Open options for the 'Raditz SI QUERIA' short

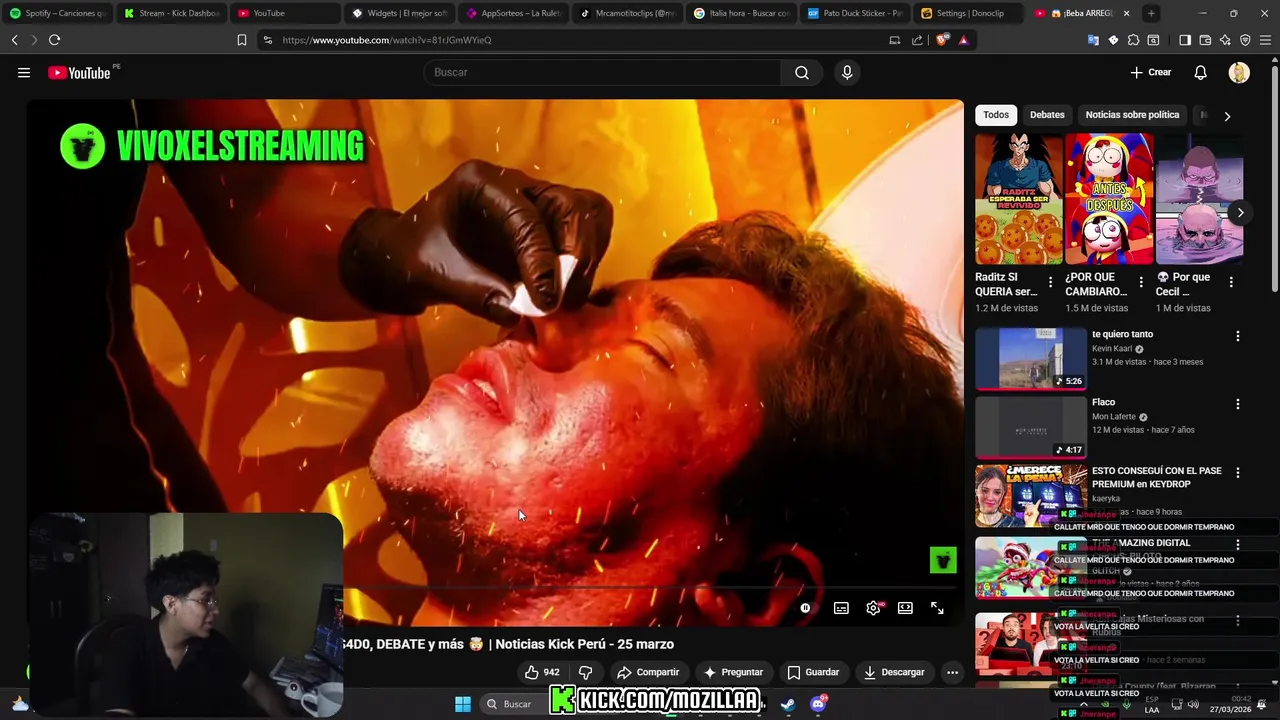[x=1050, y=283]
